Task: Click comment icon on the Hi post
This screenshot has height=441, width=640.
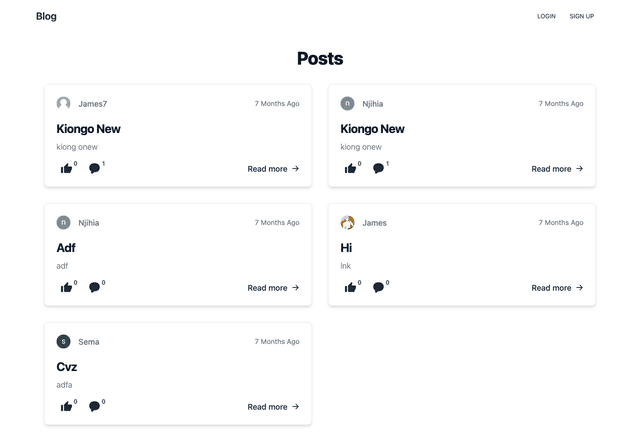Action: coord(378,287)
